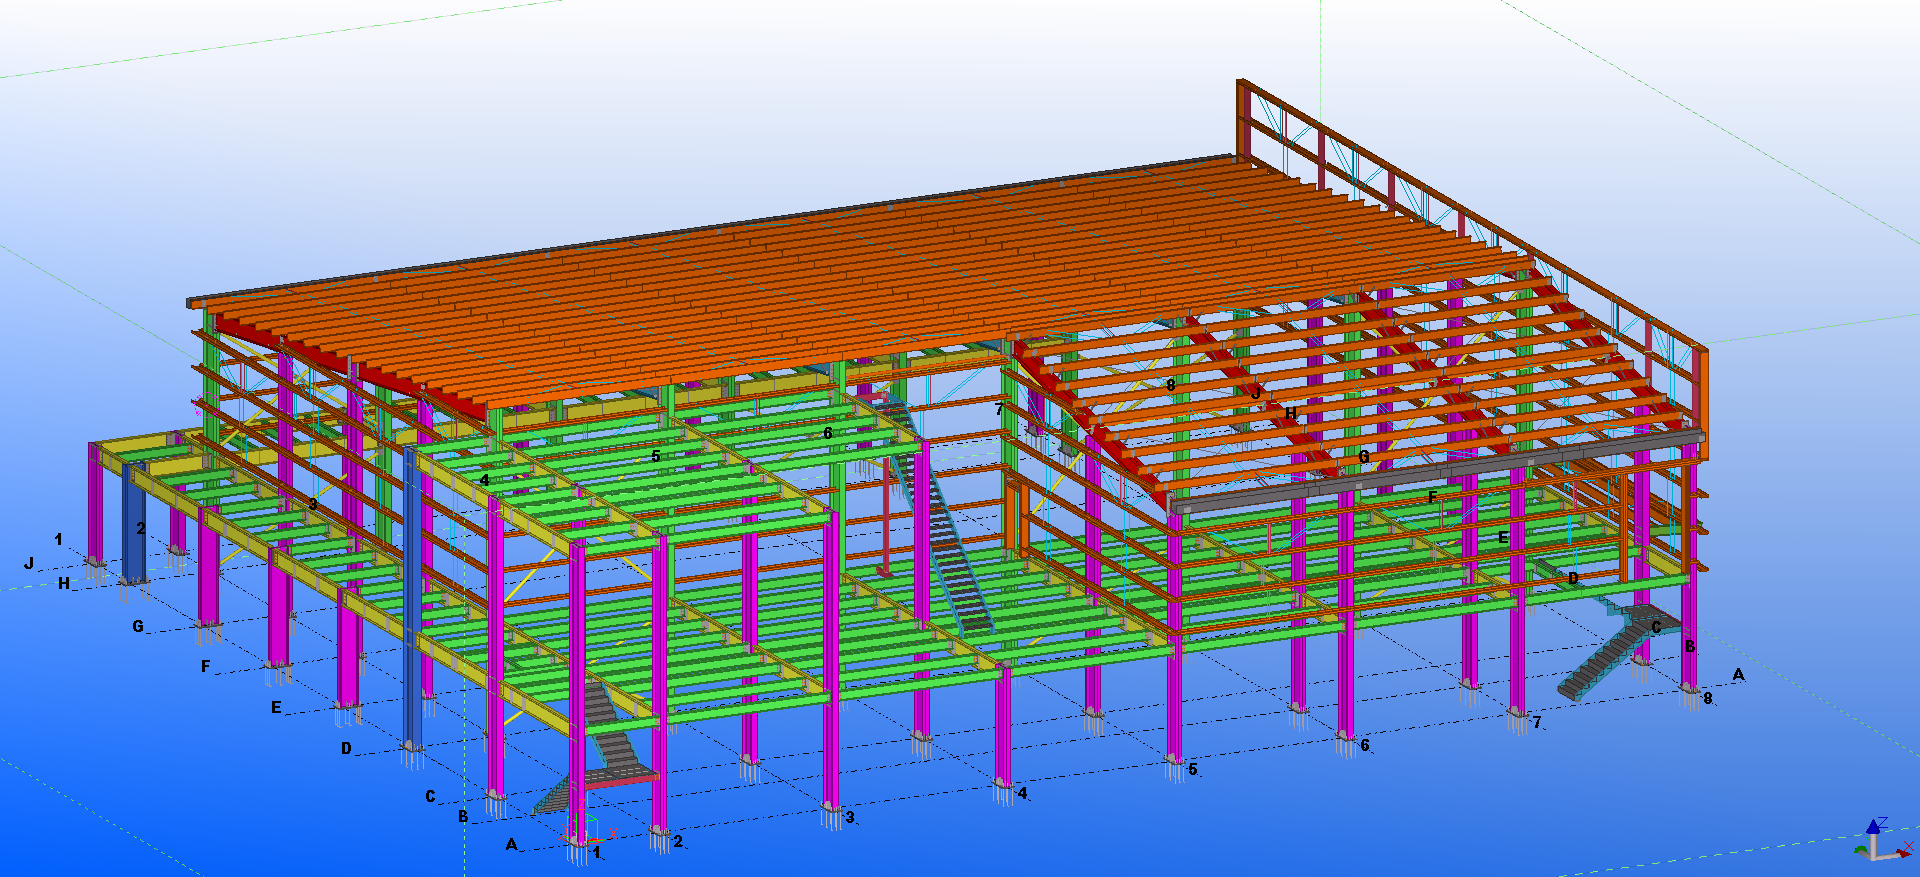Select the column base at front grid 6
Viewport: 1920px width, 877px height.
[1345, 738]
